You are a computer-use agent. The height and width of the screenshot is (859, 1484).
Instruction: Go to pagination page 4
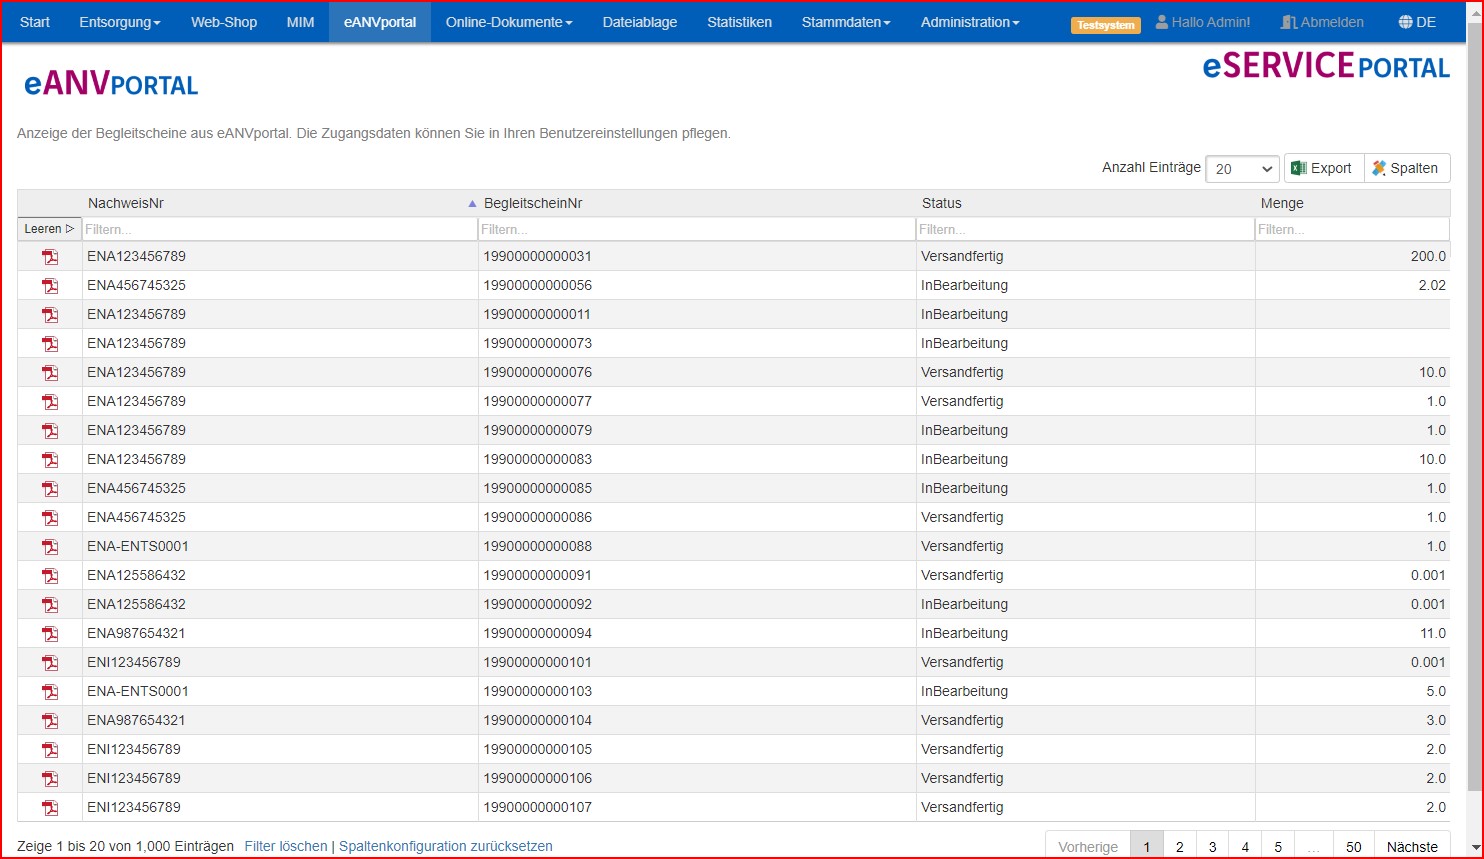coord(1245,846)
